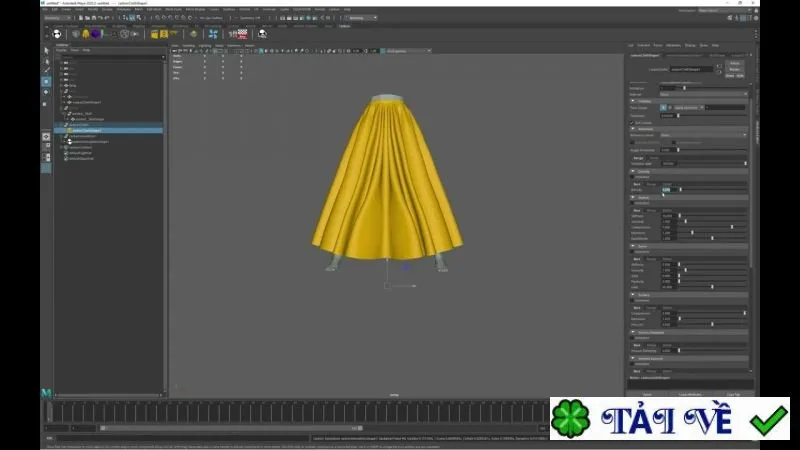Open the Modeling menu set dropdown

pyautogui.click(x=56, y=18)
